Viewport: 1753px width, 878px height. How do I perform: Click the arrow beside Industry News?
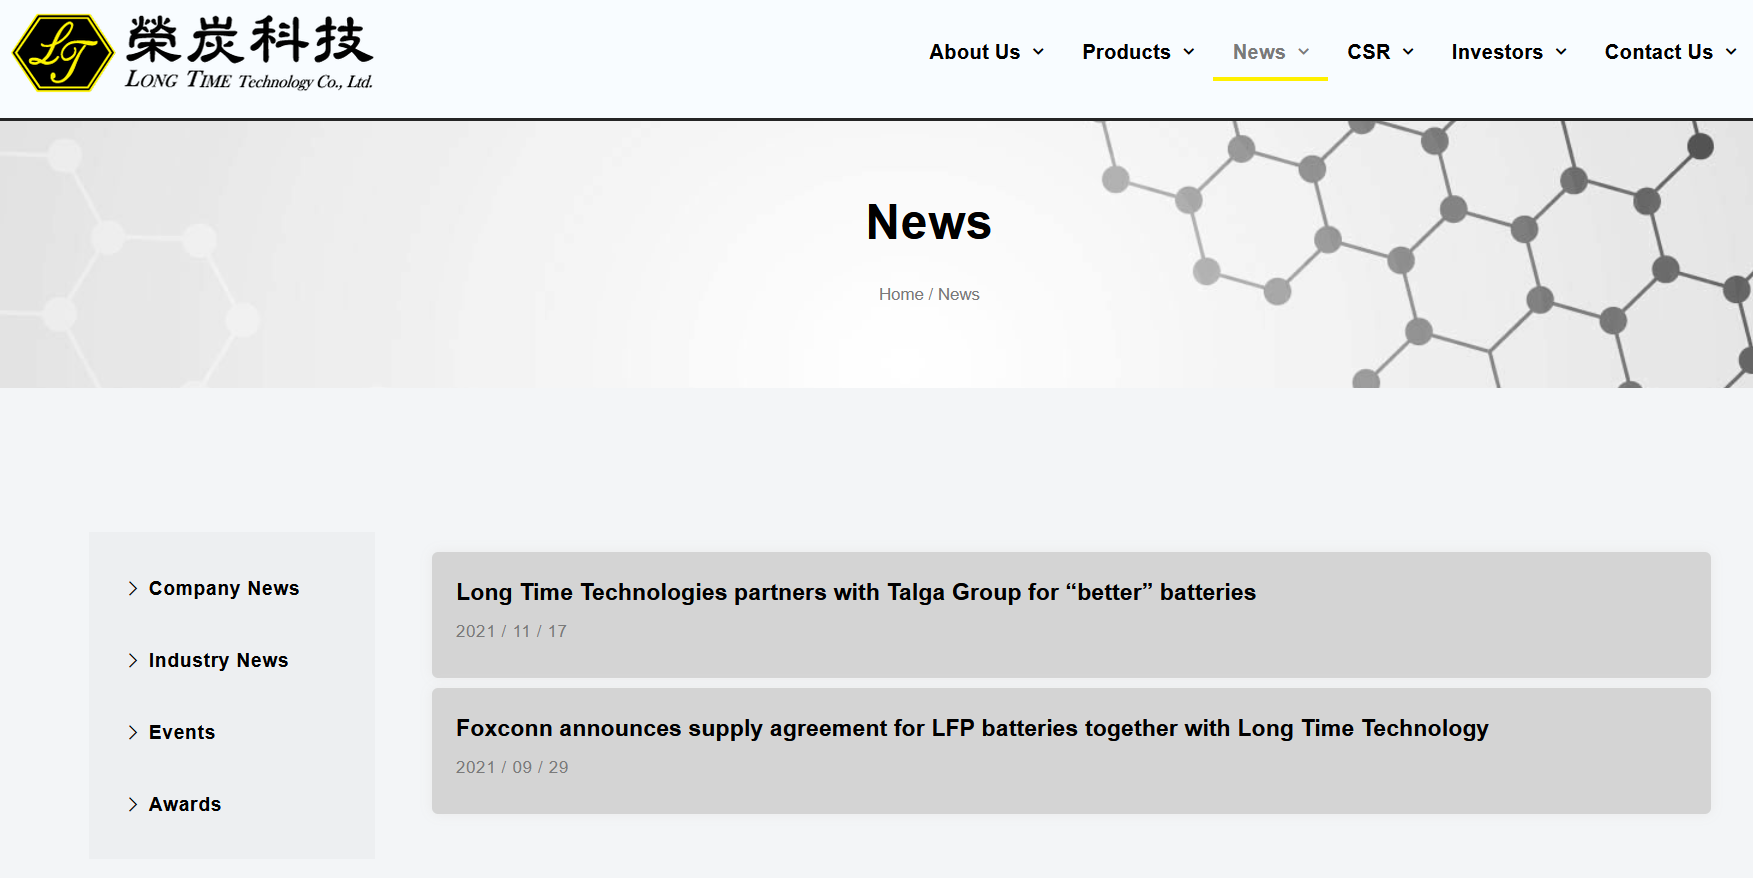133,660
